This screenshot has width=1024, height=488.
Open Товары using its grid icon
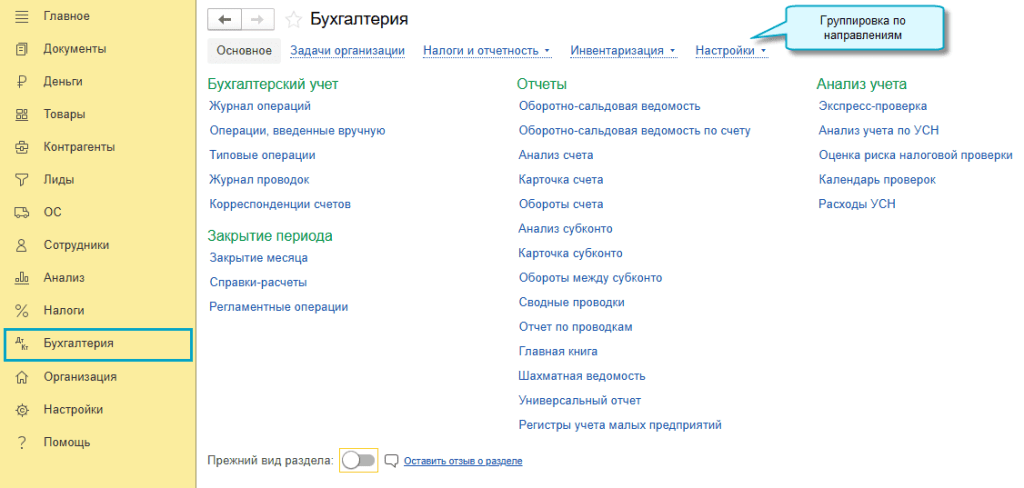[x=21, y=115]
